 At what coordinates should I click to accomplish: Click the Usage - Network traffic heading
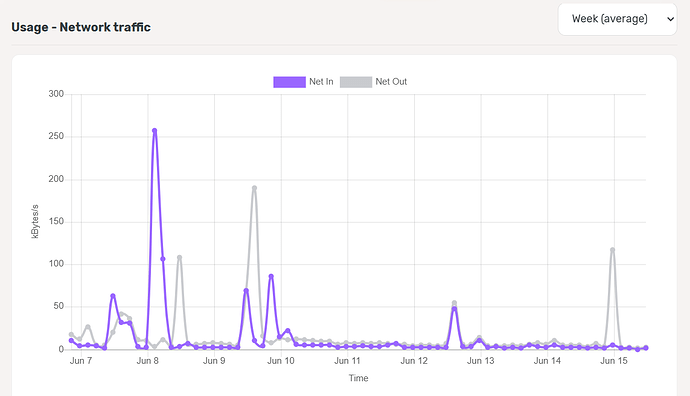click(81, 27)
